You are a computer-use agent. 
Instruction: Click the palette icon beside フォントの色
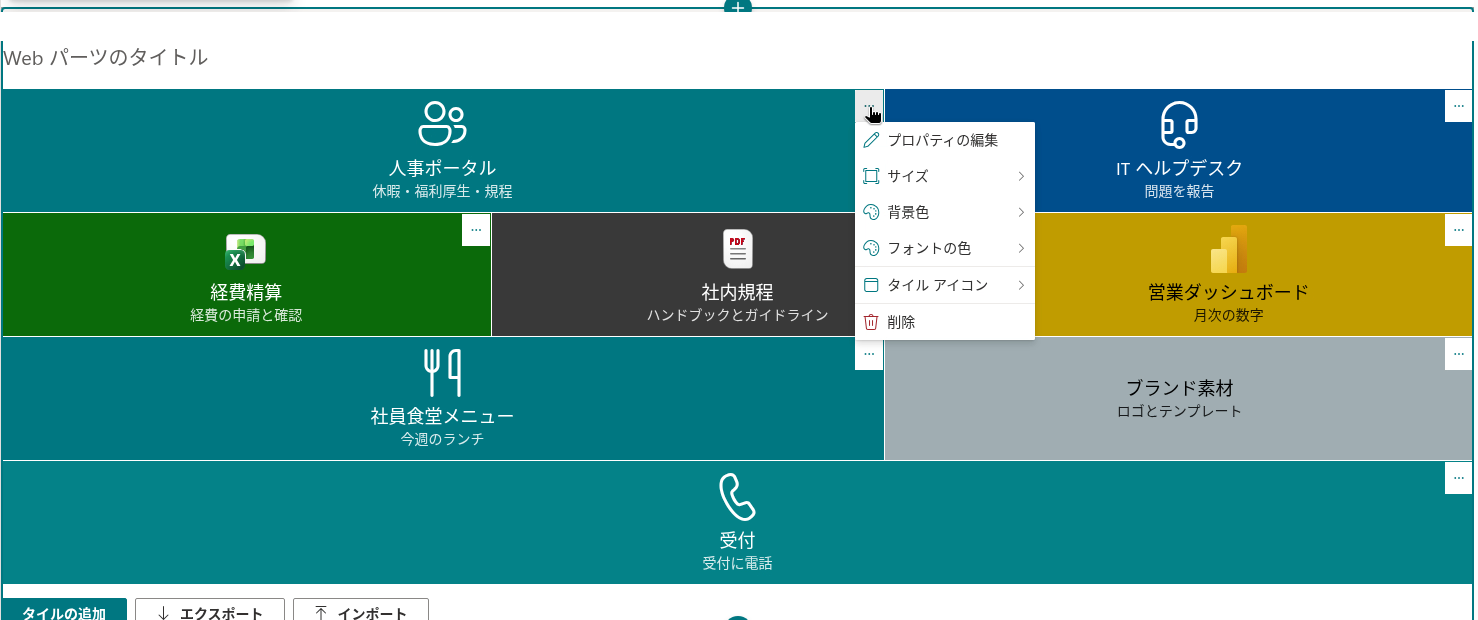(x=871, y=248)
